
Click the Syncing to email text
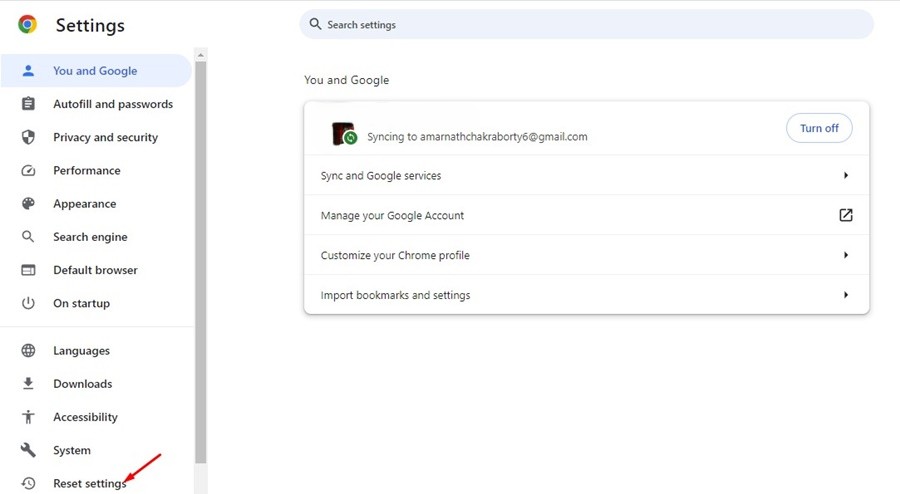(x=477, y=137)
